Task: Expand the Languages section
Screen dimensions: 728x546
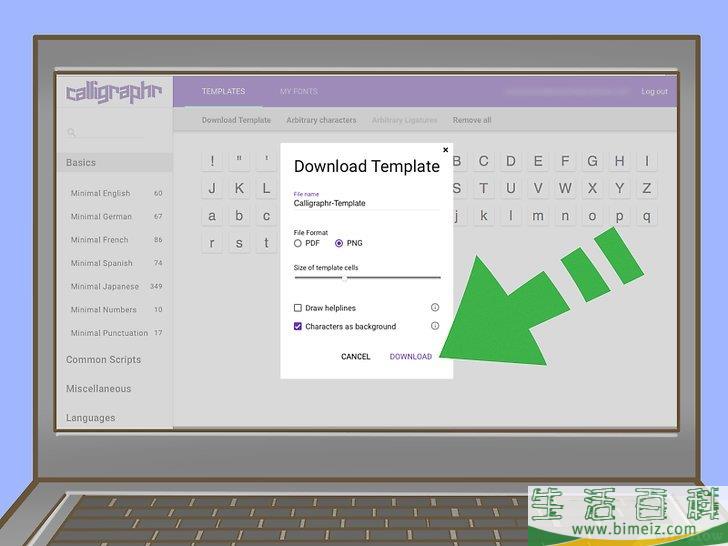Action: pos(91,418)
